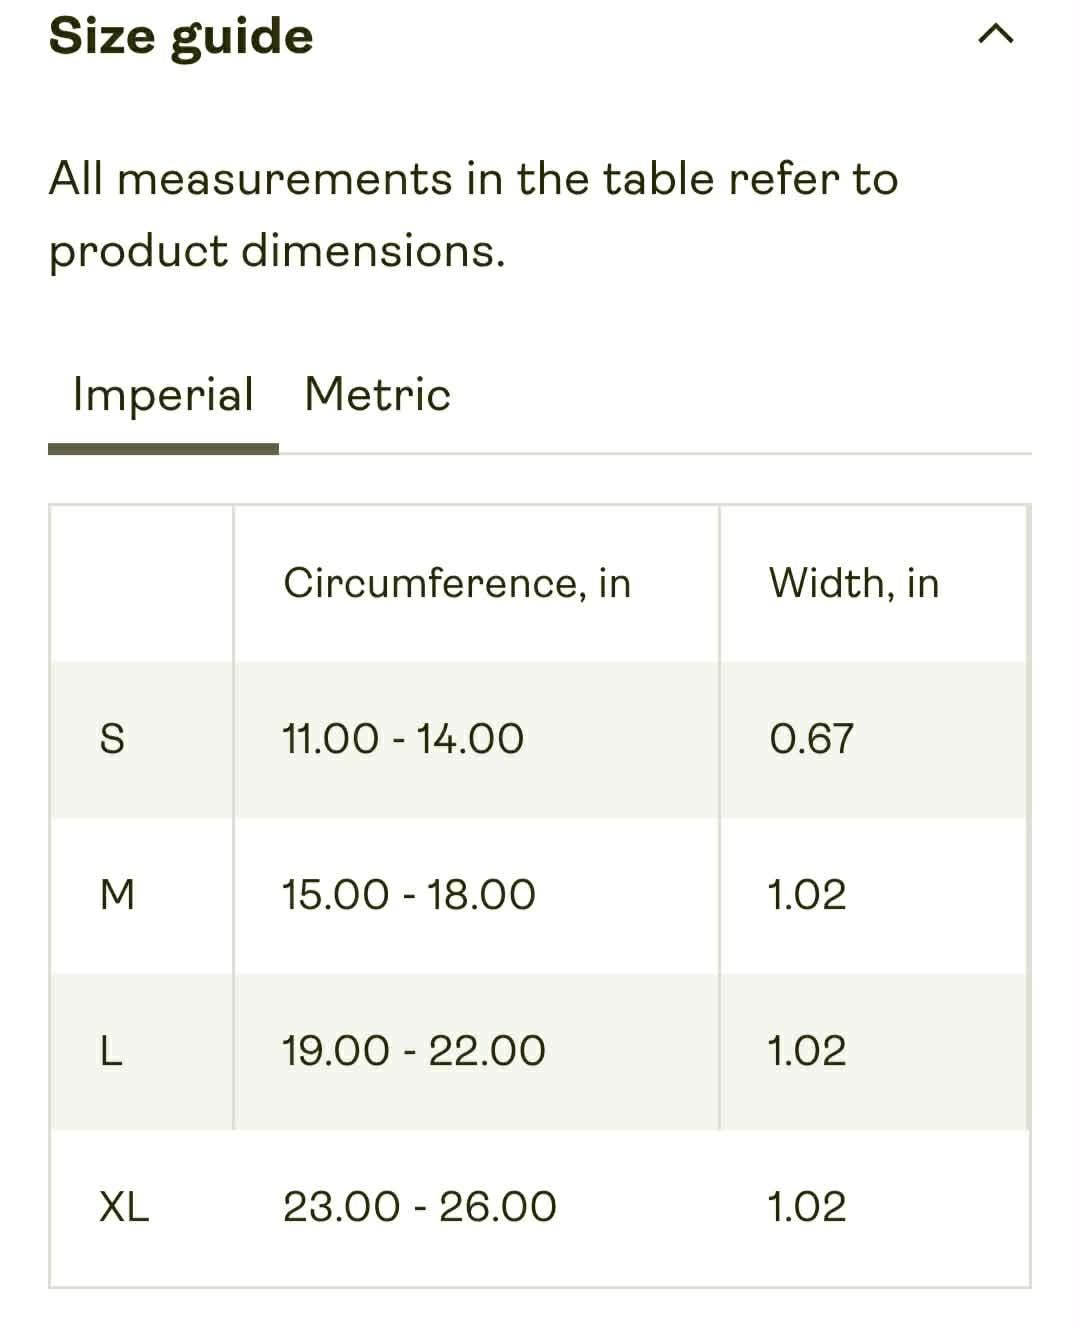1080x1328 pixels.
Task: Click the Circumference, in column header
Action: coord(458,583)
